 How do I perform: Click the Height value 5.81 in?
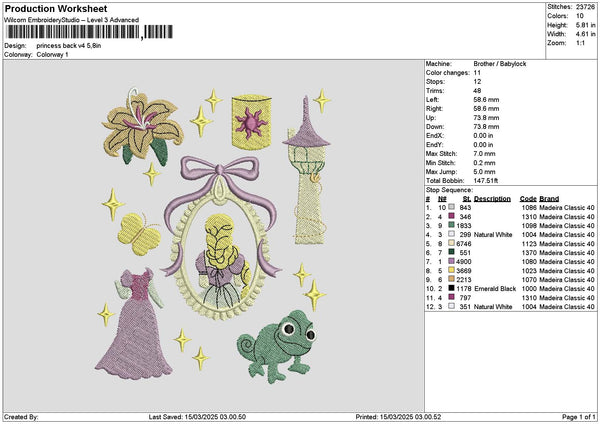(x=585, y=25)
